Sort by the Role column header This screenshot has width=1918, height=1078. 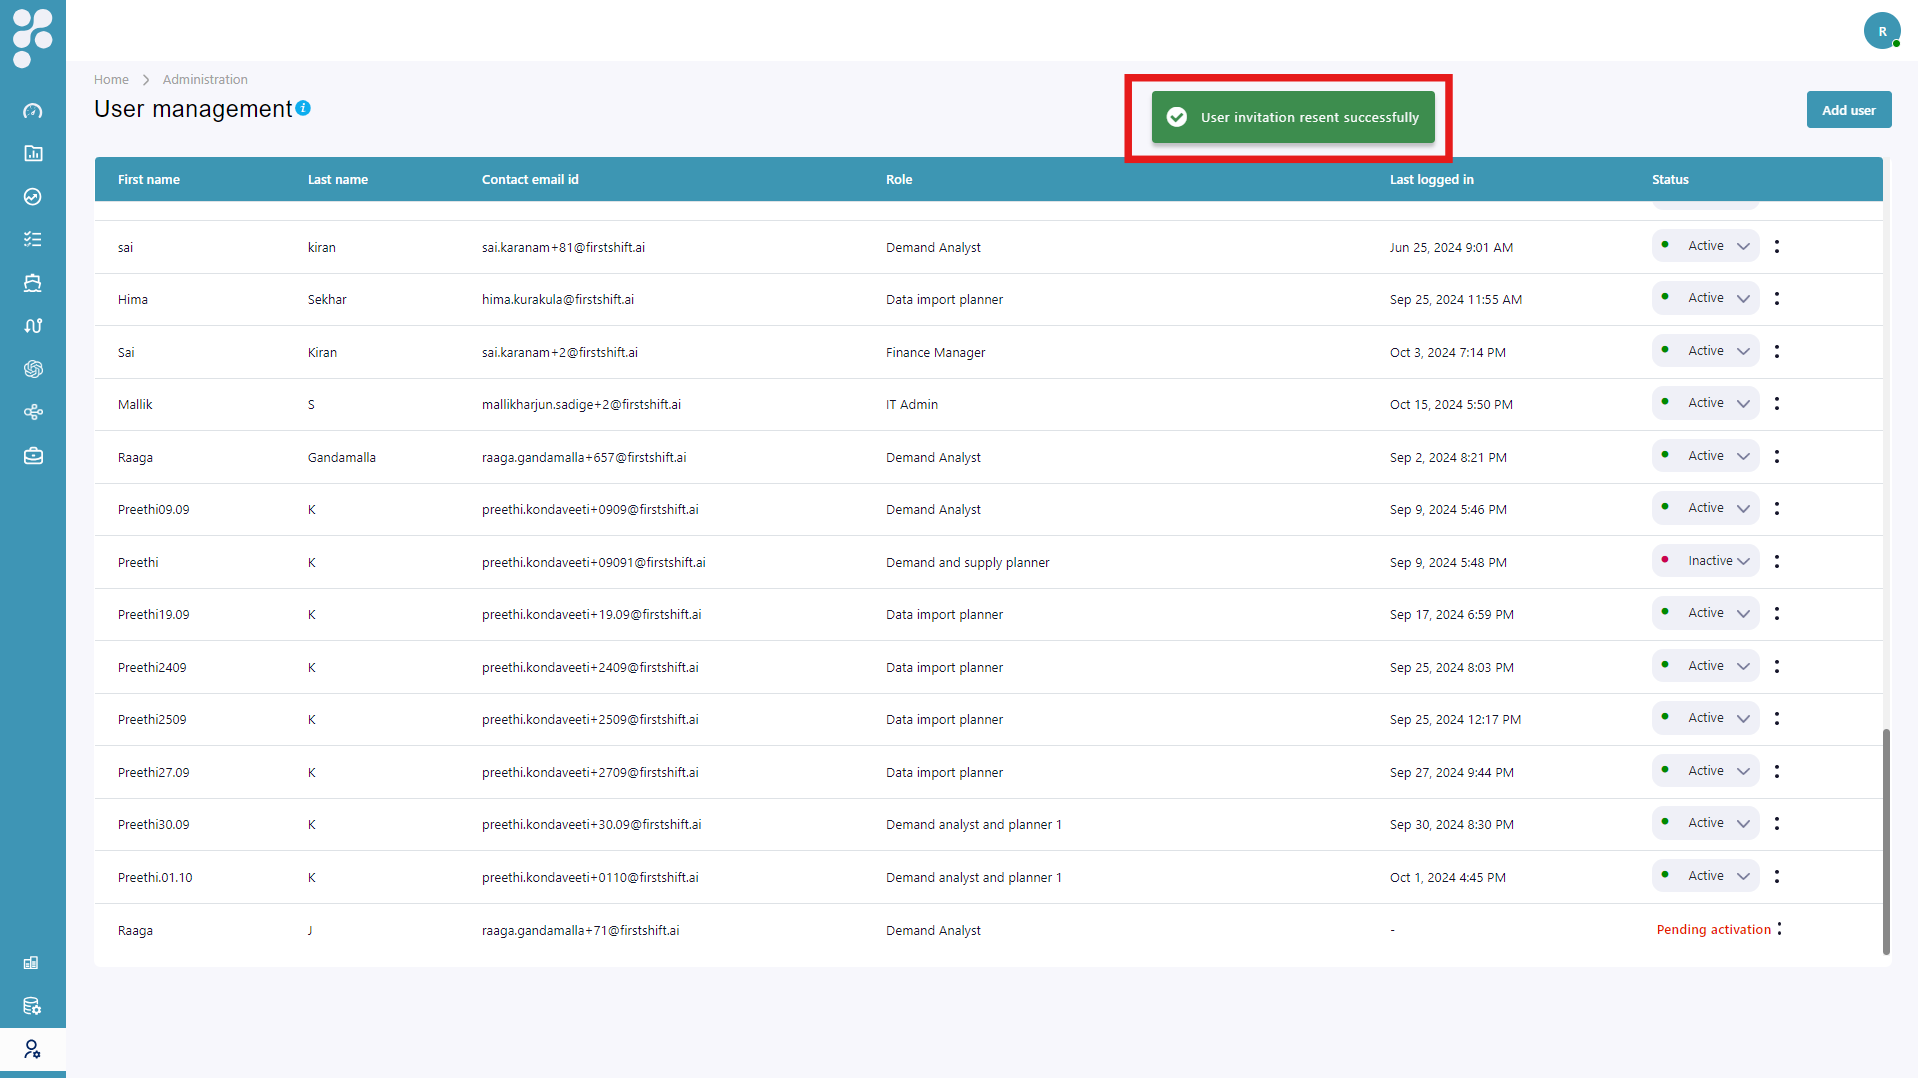[x=899, y=180]
